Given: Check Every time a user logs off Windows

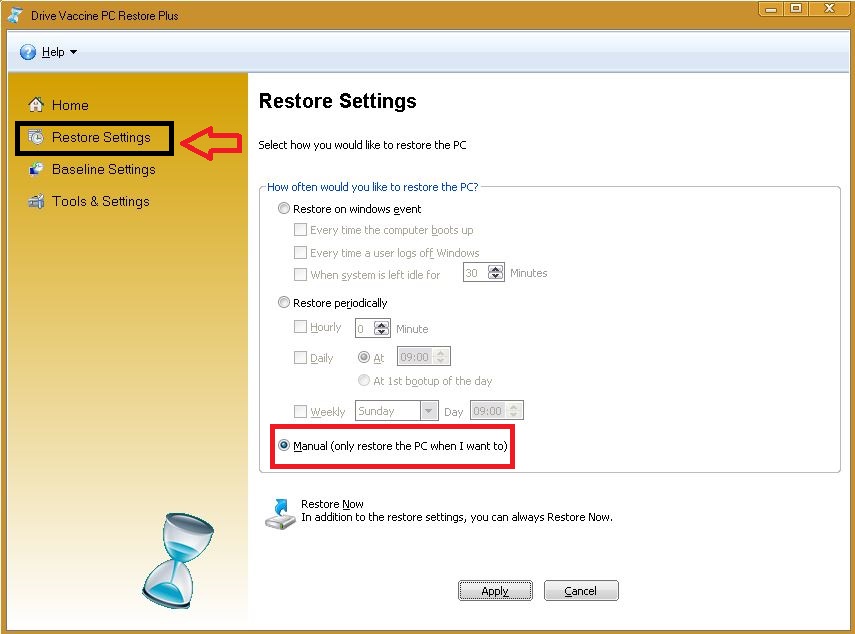Looking at the screenshot, I should point(300,252).
